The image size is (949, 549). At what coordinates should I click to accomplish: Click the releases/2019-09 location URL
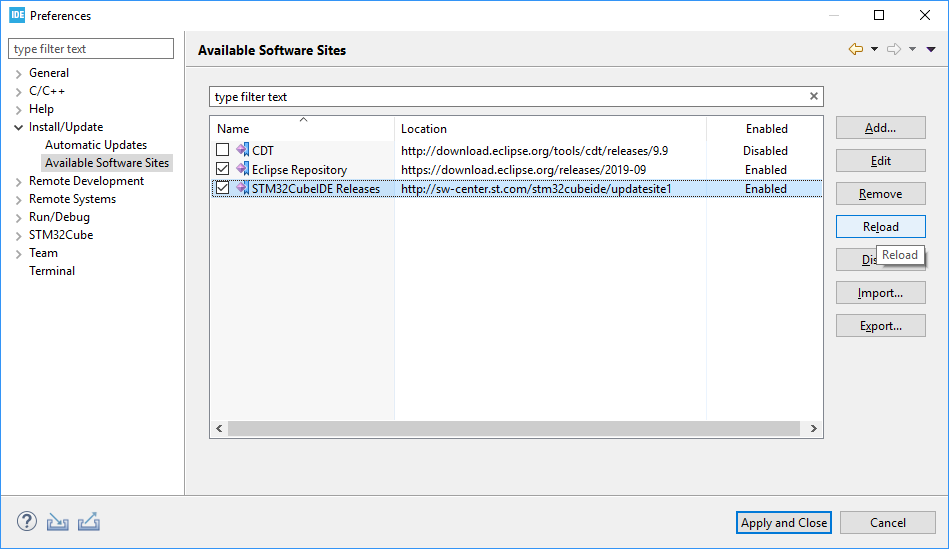coord(524,169)
